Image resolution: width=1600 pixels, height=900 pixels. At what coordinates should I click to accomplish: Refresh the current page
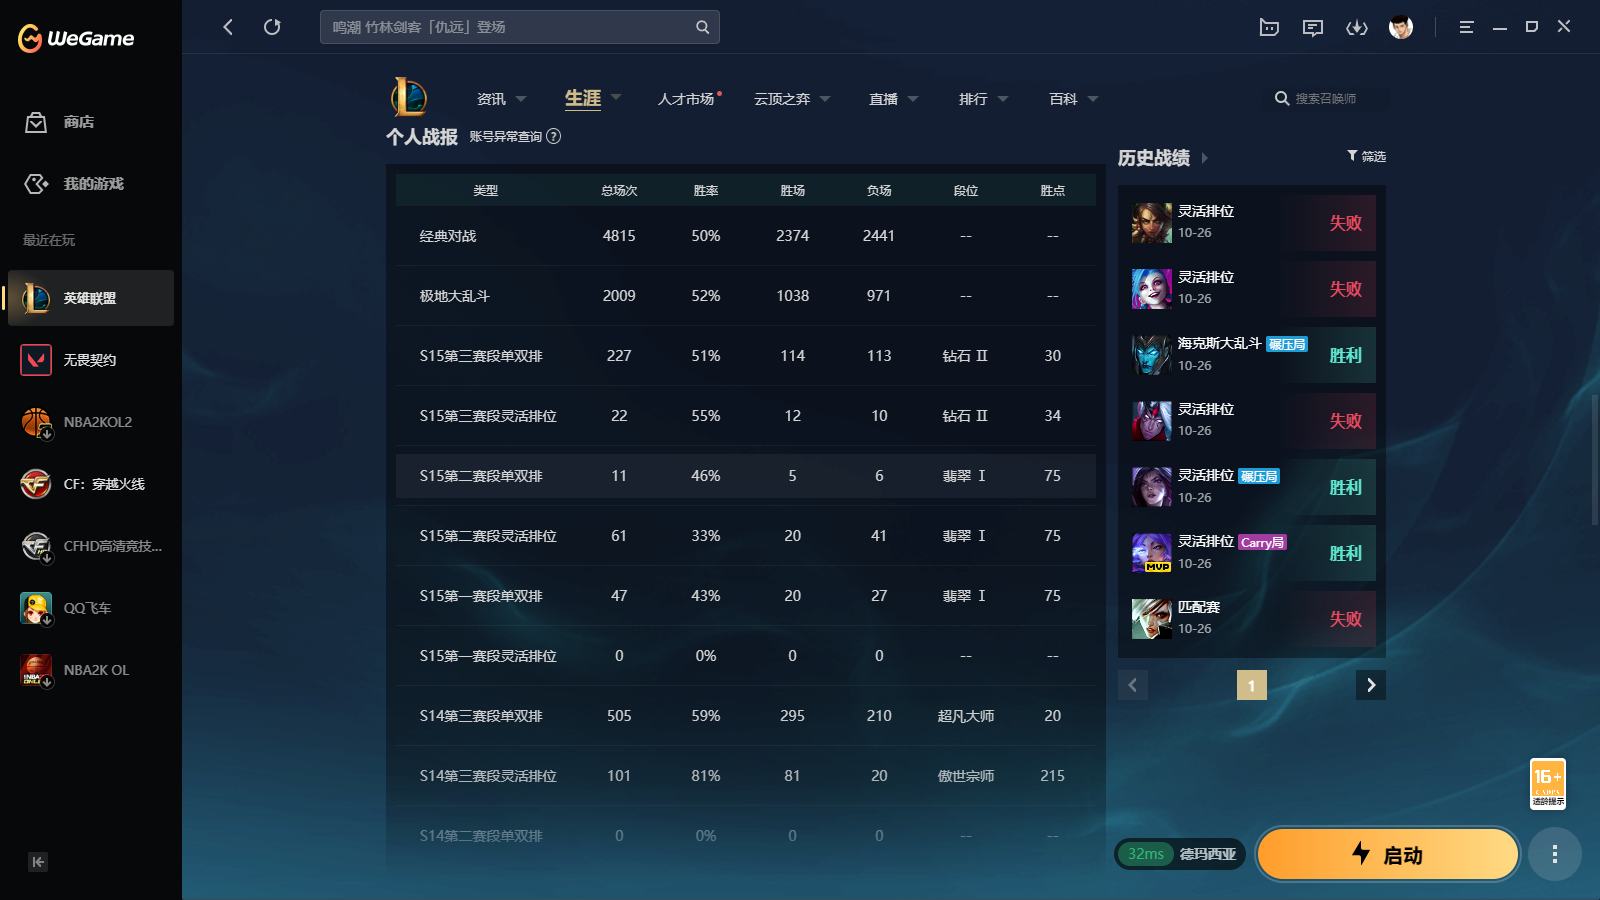coord(272,27)
